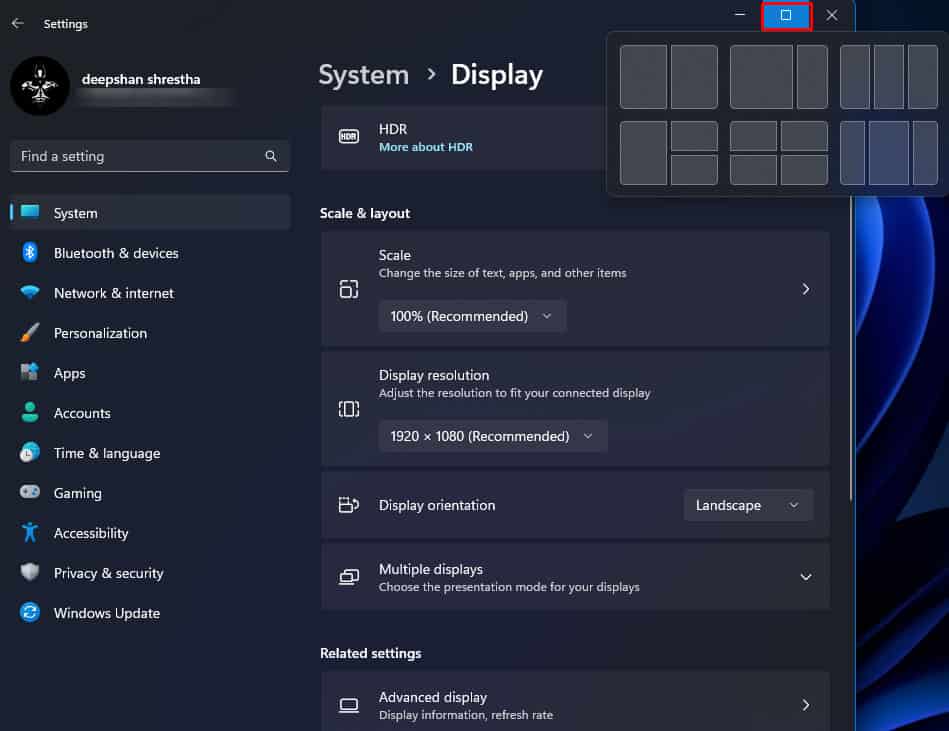949x731 pixels.
Task: Click the search magnifier icon
Action: [271, 156]
